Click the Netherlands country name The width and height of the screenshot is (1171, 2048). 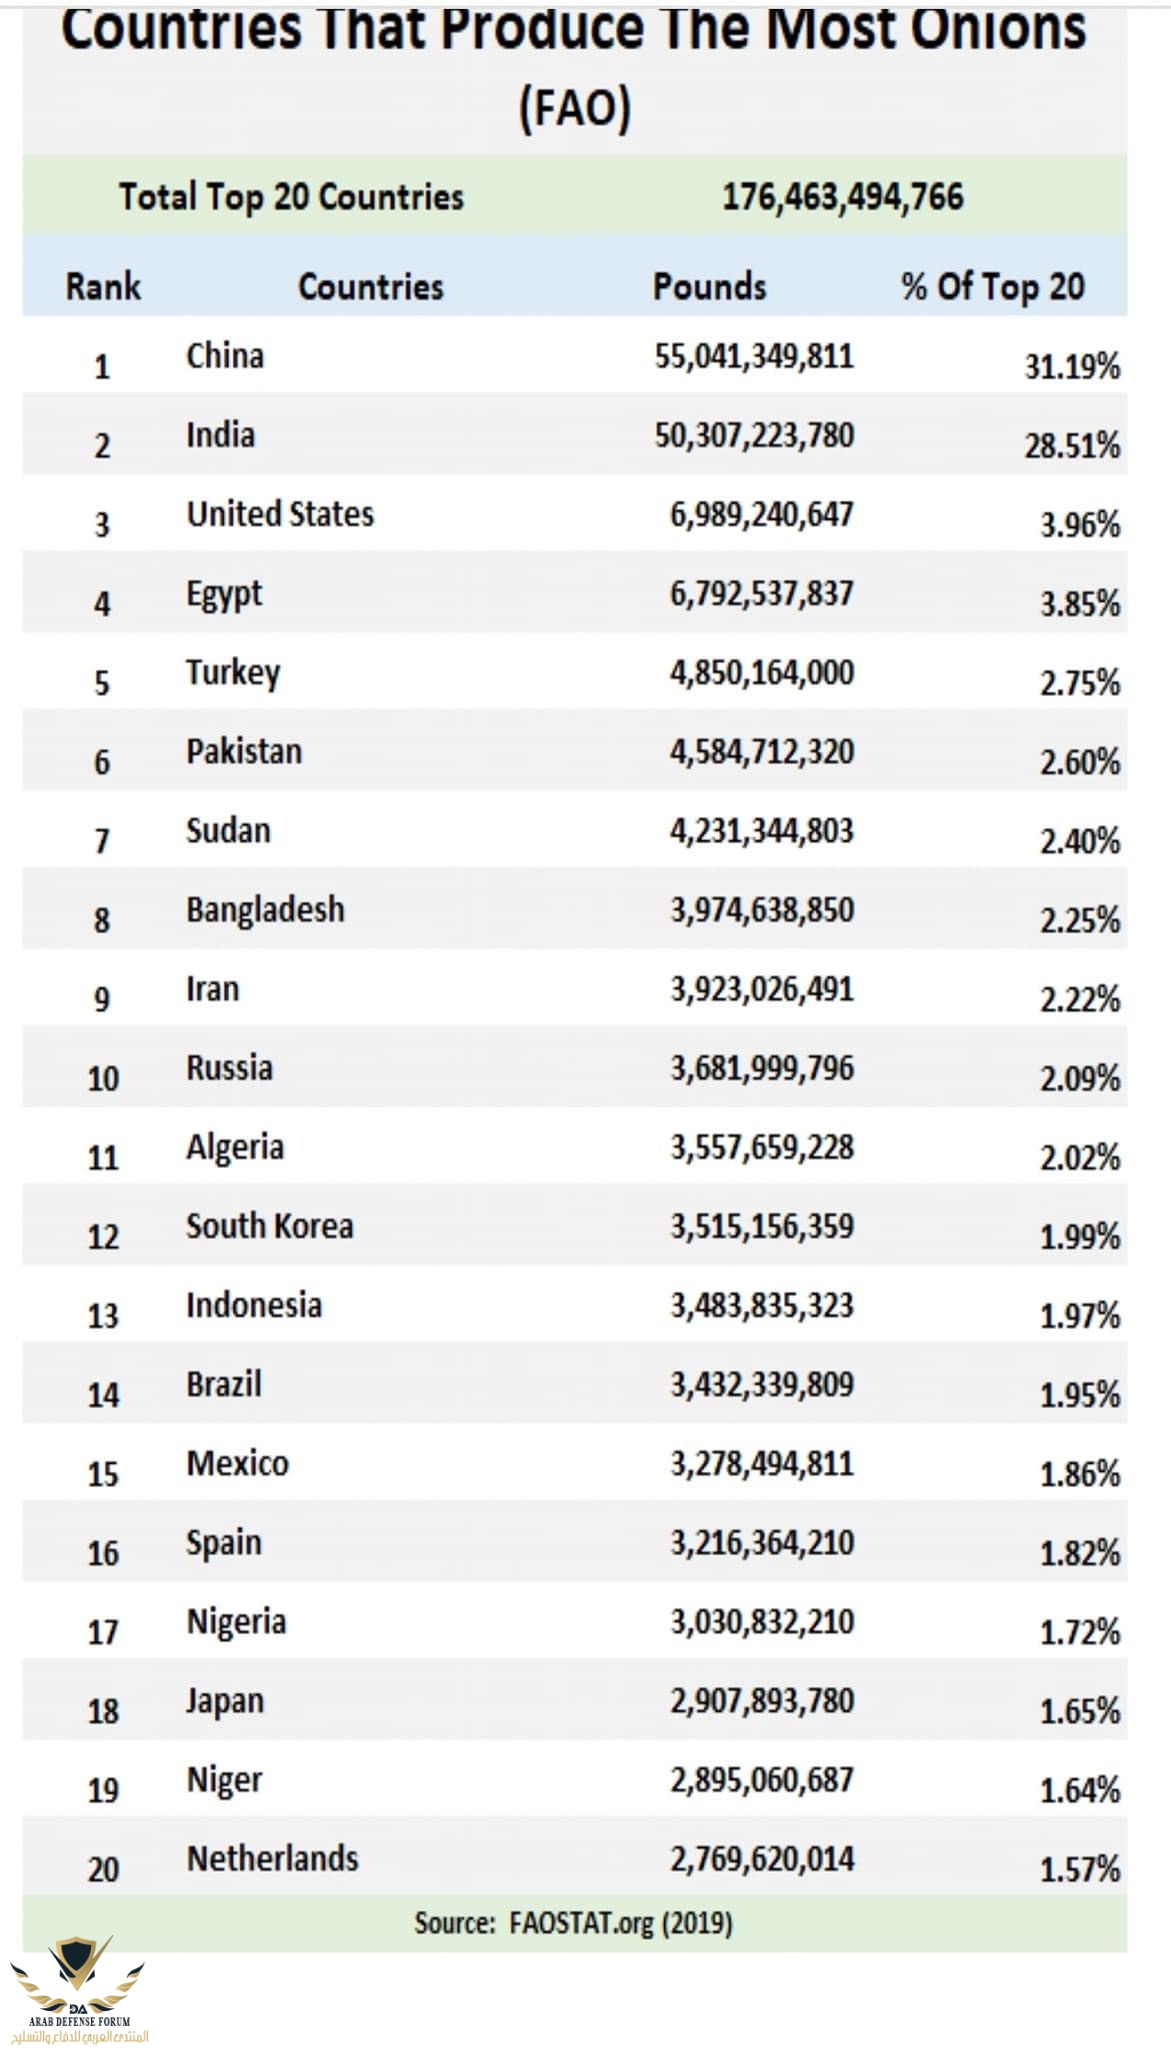(272, 1859)
